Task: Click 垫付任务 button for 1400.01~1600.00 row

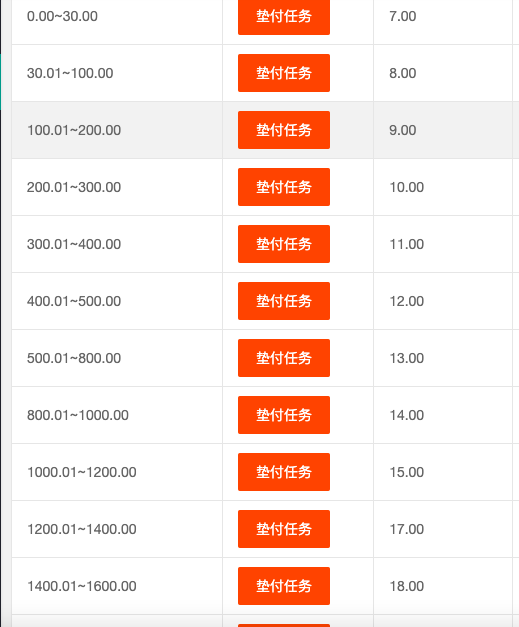Action: (x=284, y=586)
